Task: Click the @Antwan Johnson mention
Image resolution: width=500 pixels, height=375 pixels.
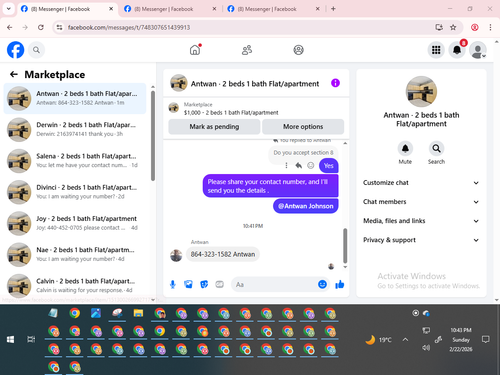Action: 306,206
